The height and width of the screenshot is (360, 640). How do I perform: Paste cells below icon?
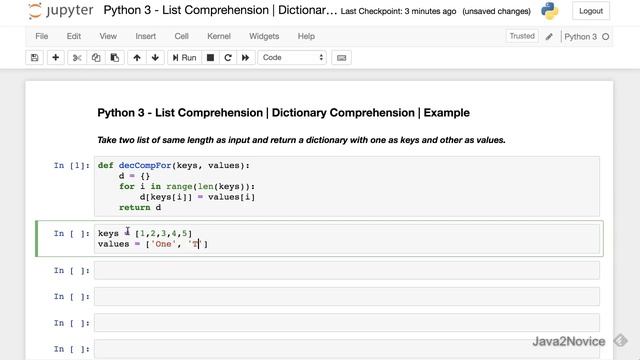[x=115, y=58]
